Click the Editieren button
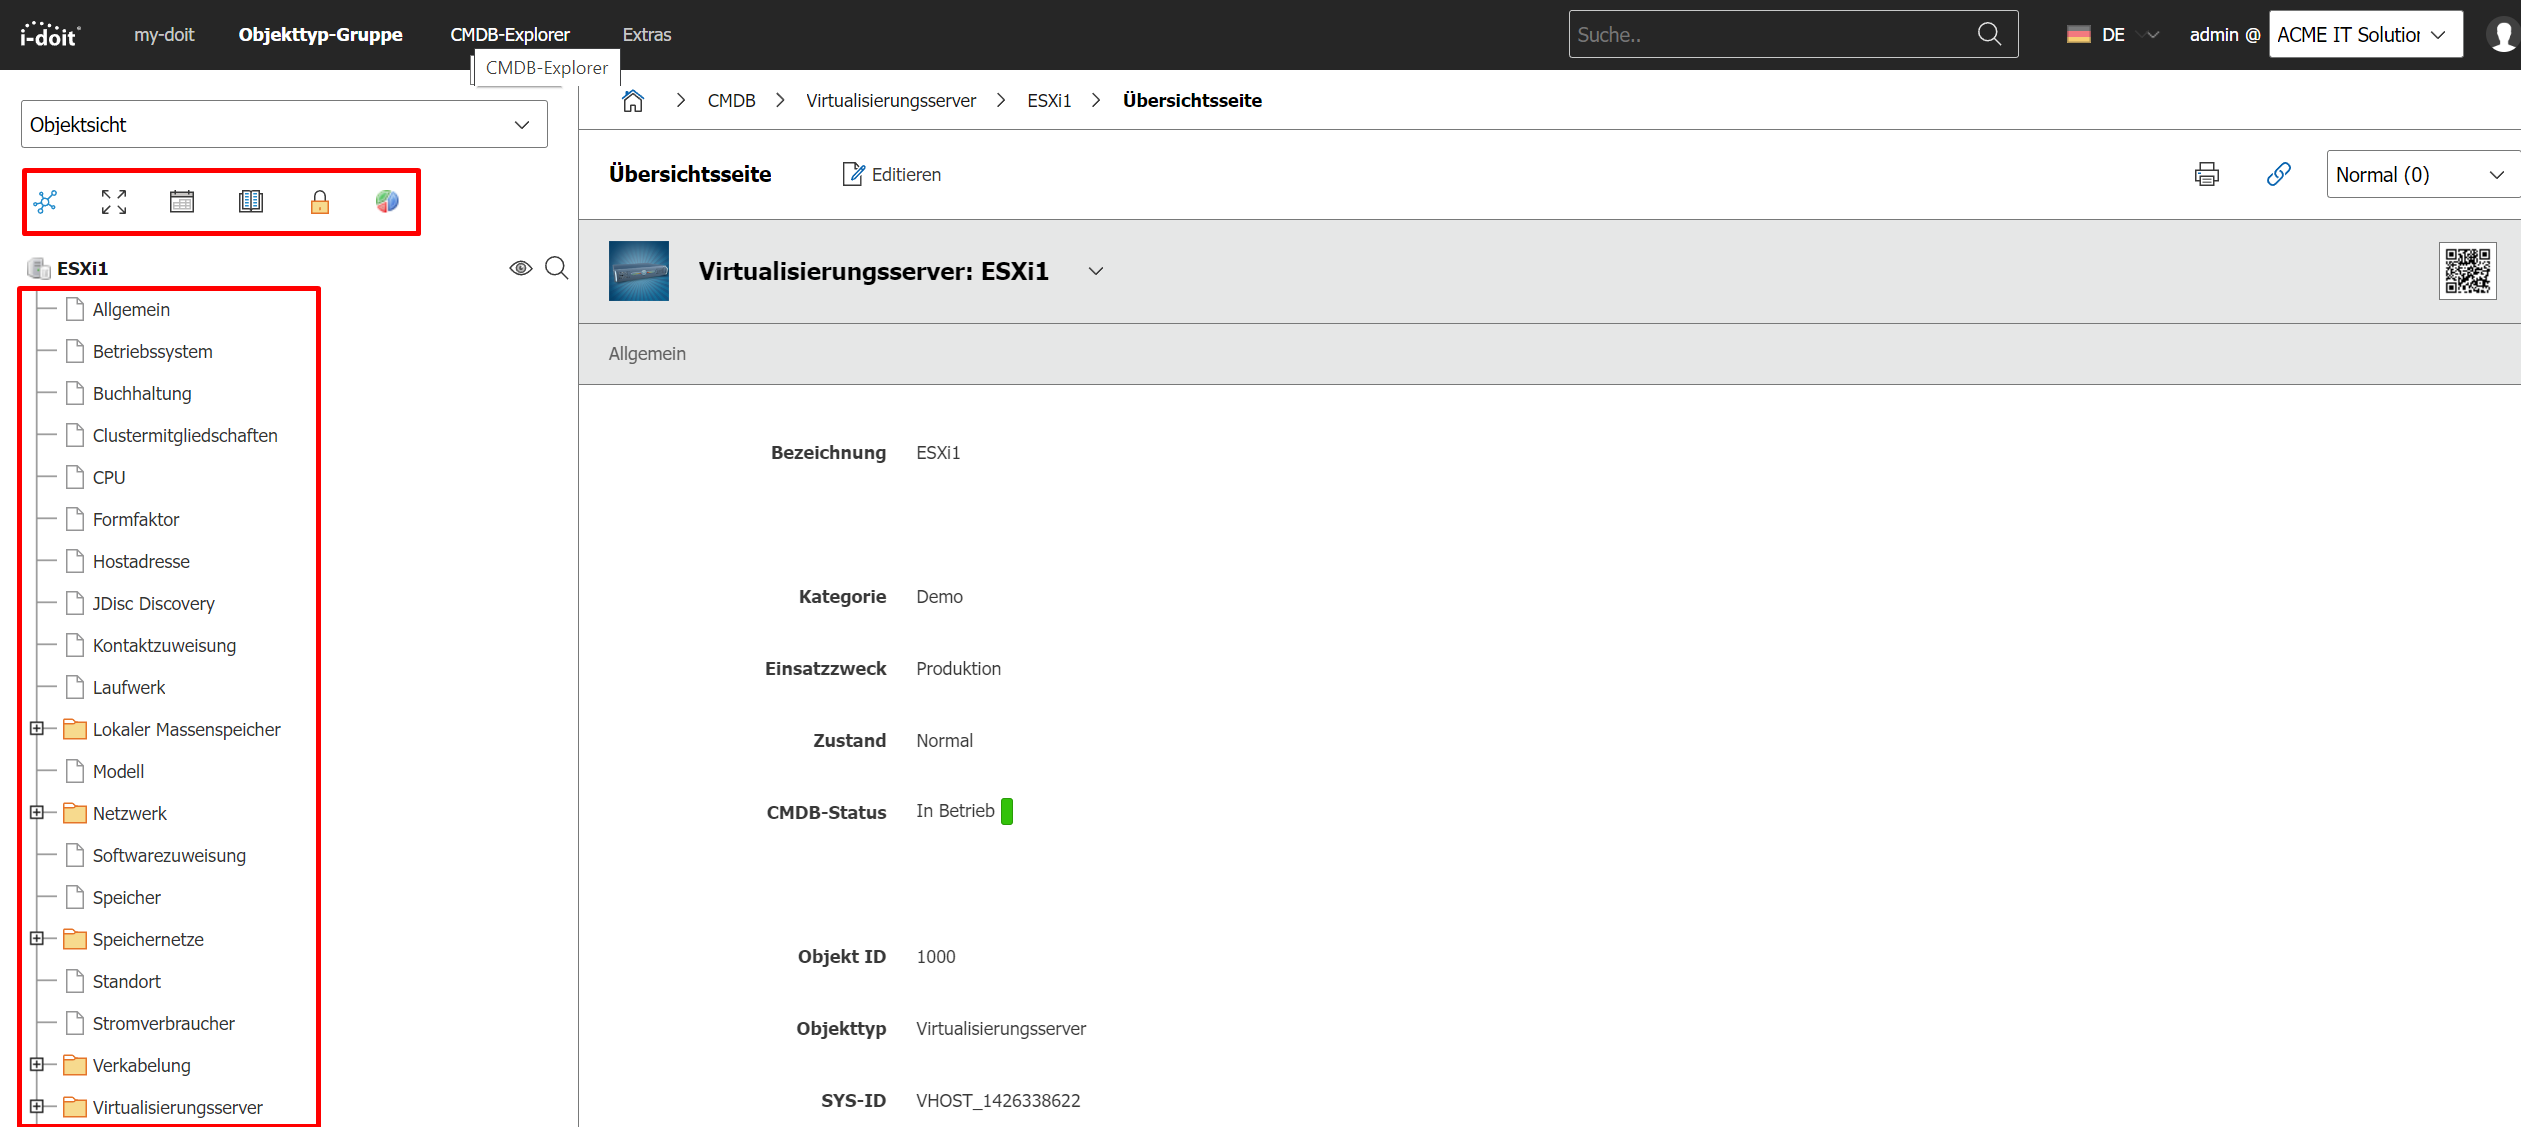2521x1127 pixels. [892, 175]
